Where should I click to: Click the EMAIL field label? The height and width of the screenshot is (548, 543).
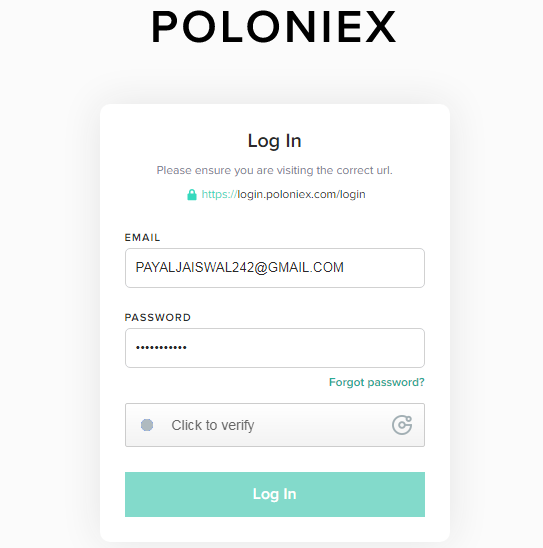point(142,238)
